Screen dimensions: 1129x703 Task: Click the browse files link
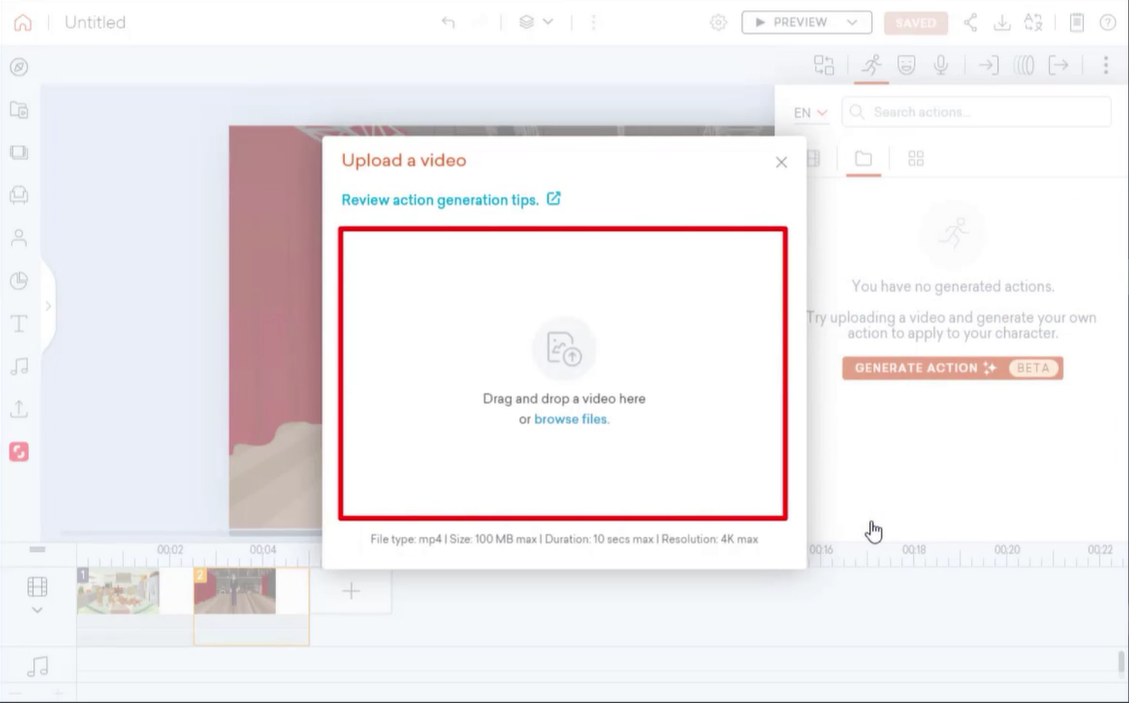[570, 419]
